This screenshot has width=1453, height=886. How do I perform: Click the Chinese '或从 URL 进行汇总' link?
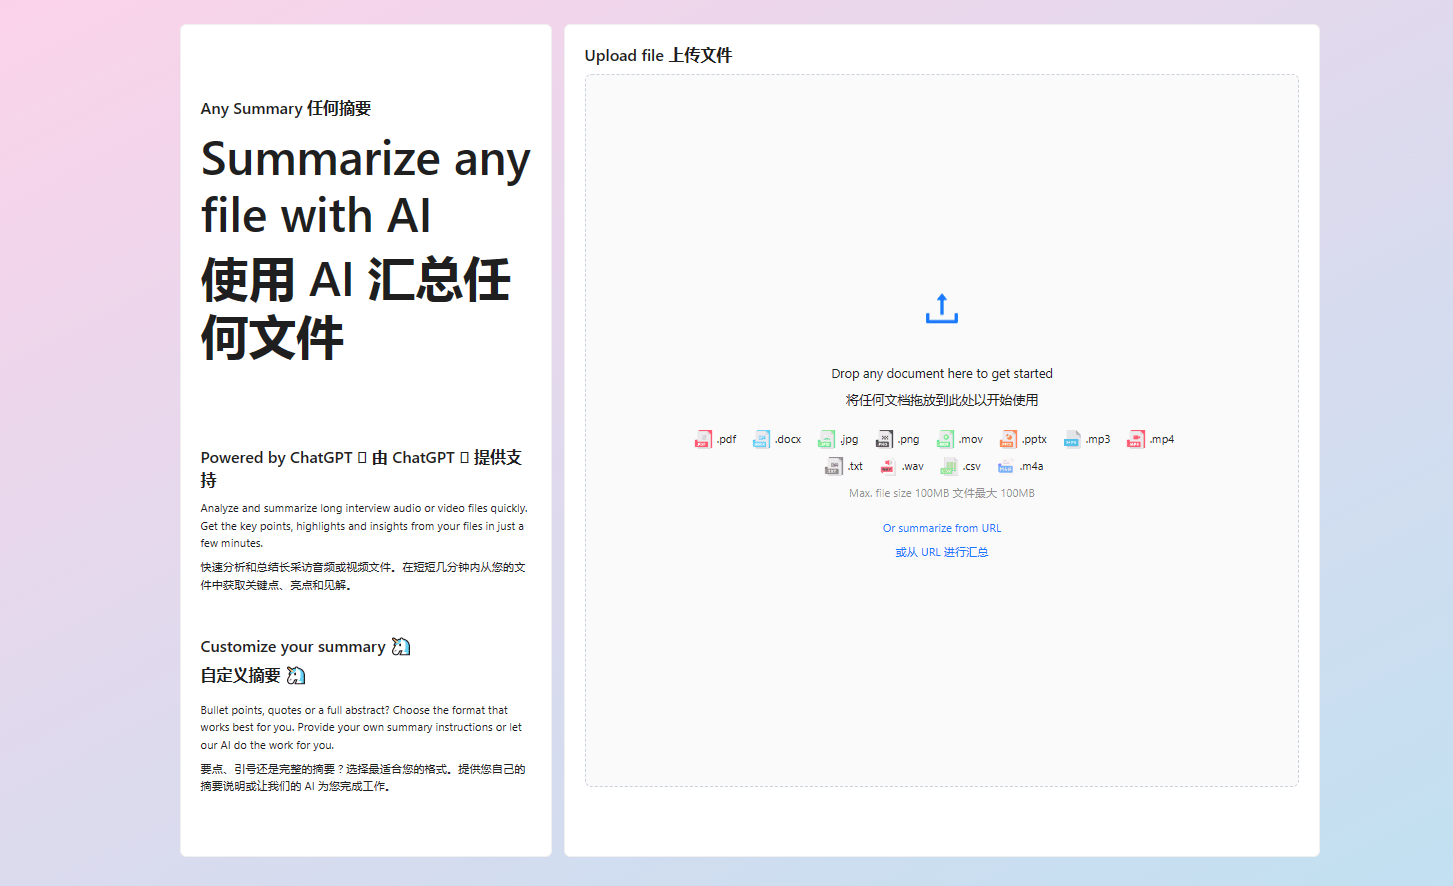coord(941,552)
